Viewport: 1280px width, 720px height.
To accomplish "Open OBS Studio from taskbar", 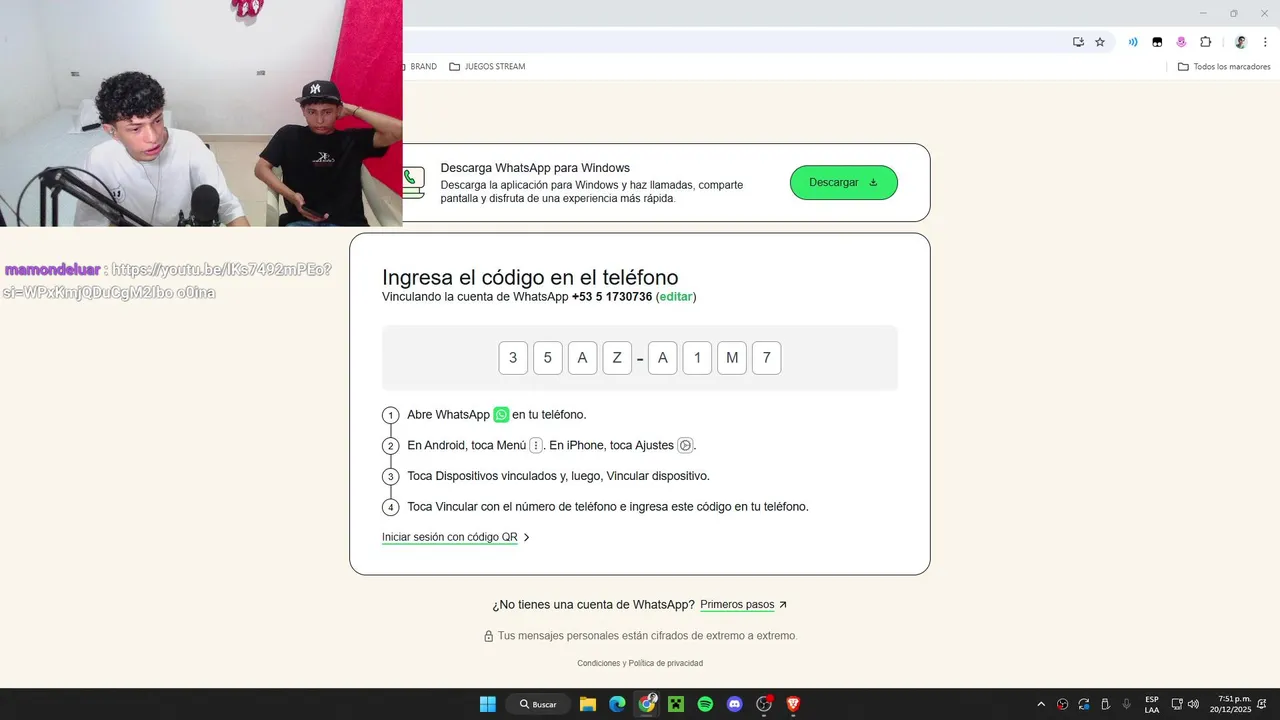I will (764, 704).
